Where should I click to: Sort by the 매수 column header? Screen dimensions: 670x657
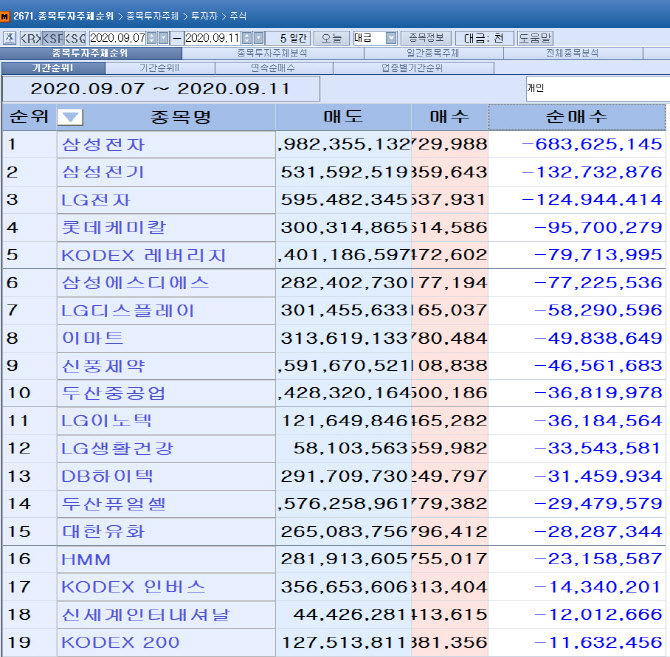pyautogui.click(x=450, y=117)
